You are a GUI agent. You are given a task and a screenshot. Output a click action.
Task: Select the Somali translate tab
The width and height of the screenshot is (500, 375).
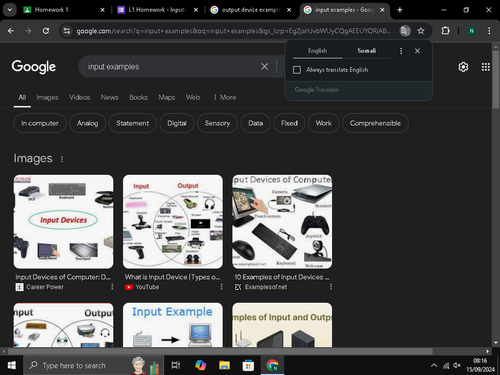367,51
